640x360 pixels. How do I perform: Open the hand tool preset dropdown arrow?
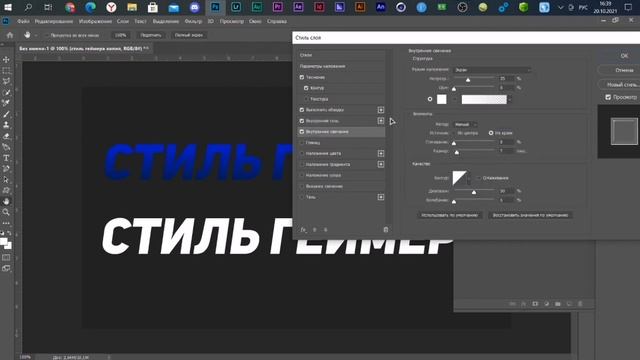(36, 36)
